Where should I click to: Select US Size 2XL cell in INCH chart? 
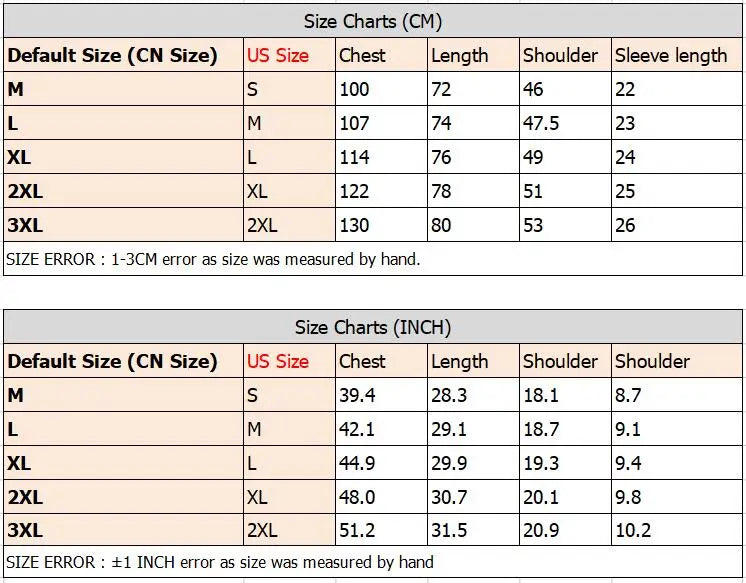pos(262,530)
